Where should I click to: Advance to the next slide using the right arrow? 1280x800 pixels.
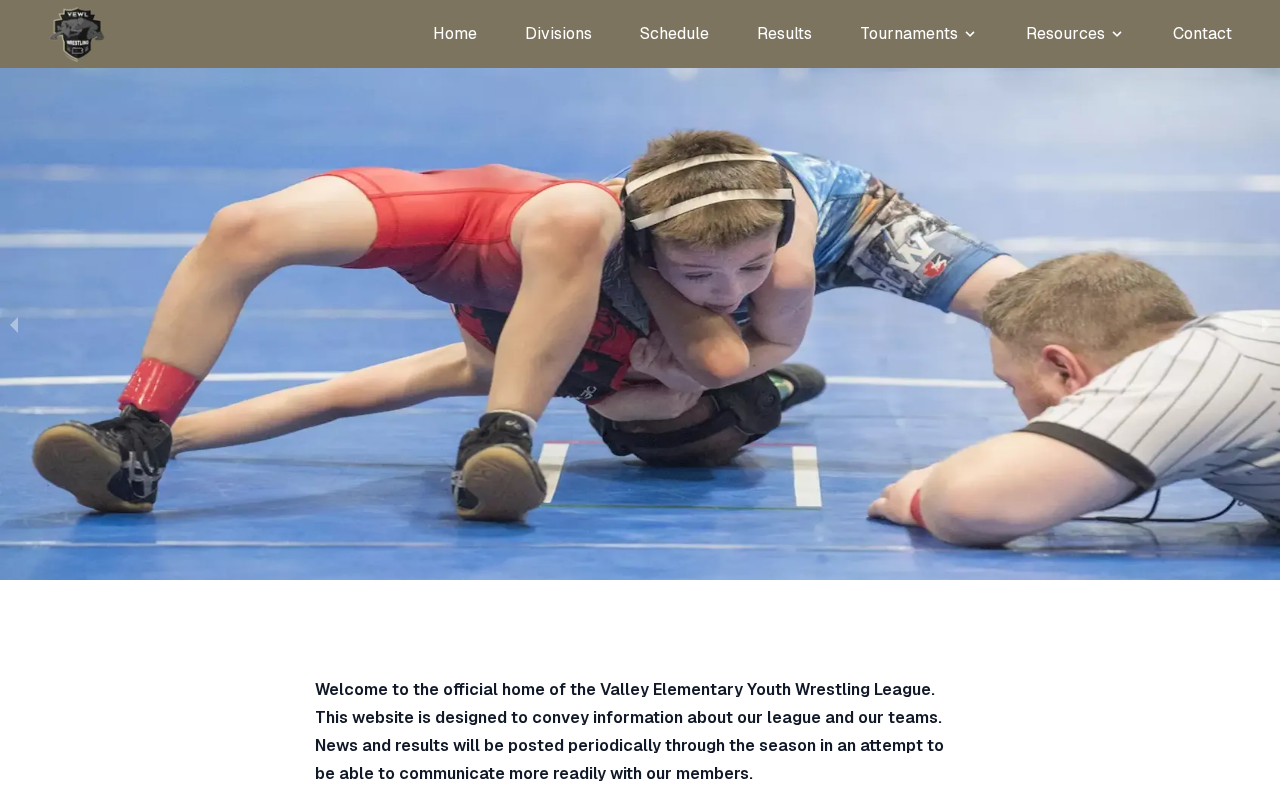(1267, 325)
